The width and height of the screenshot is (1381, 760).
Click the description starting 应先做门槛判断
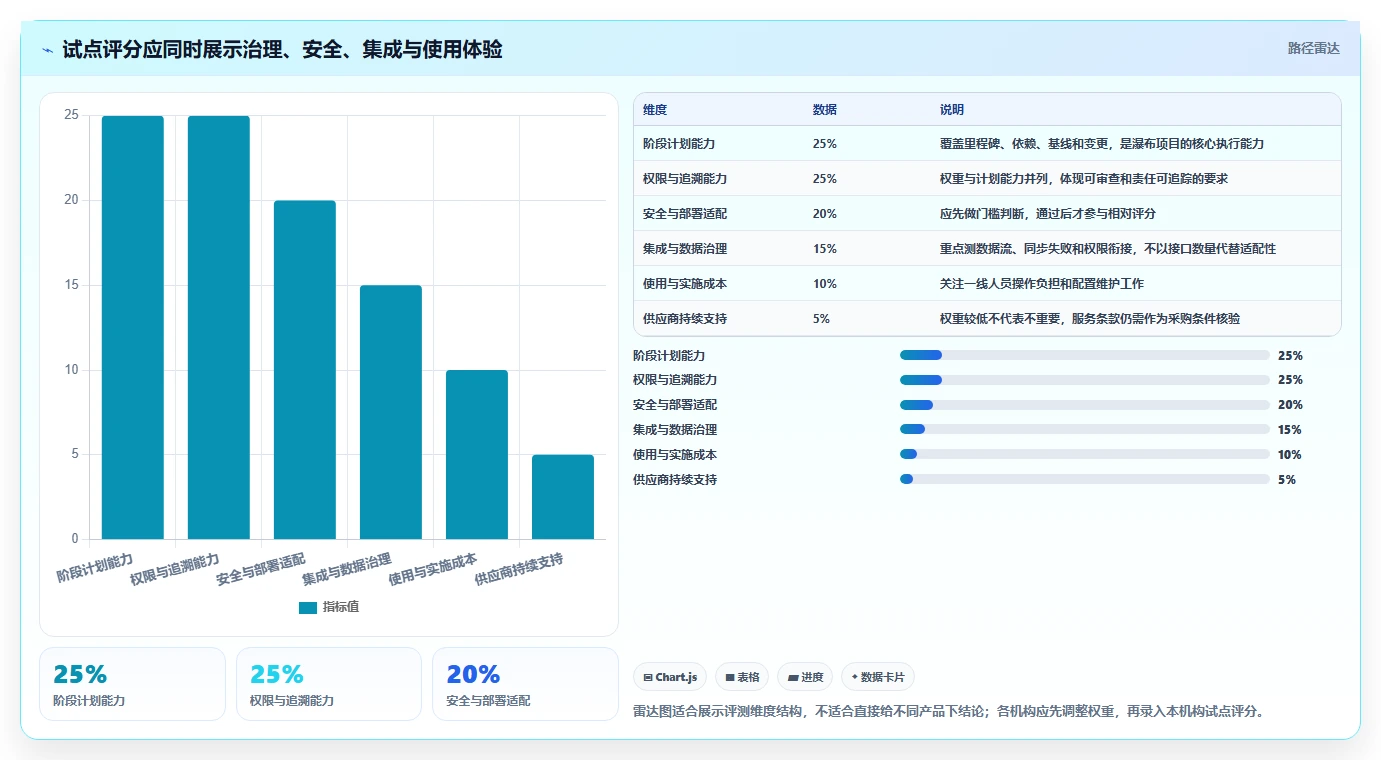coord(1048,214)
